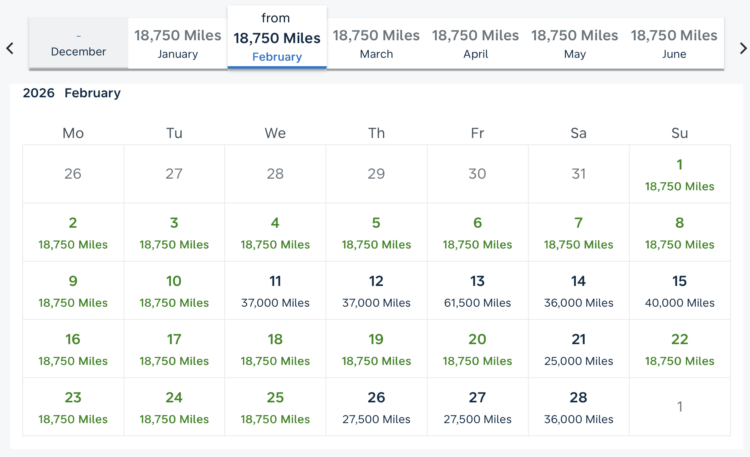
Task: Click the selected February month tab
Action: coord(277,38)
